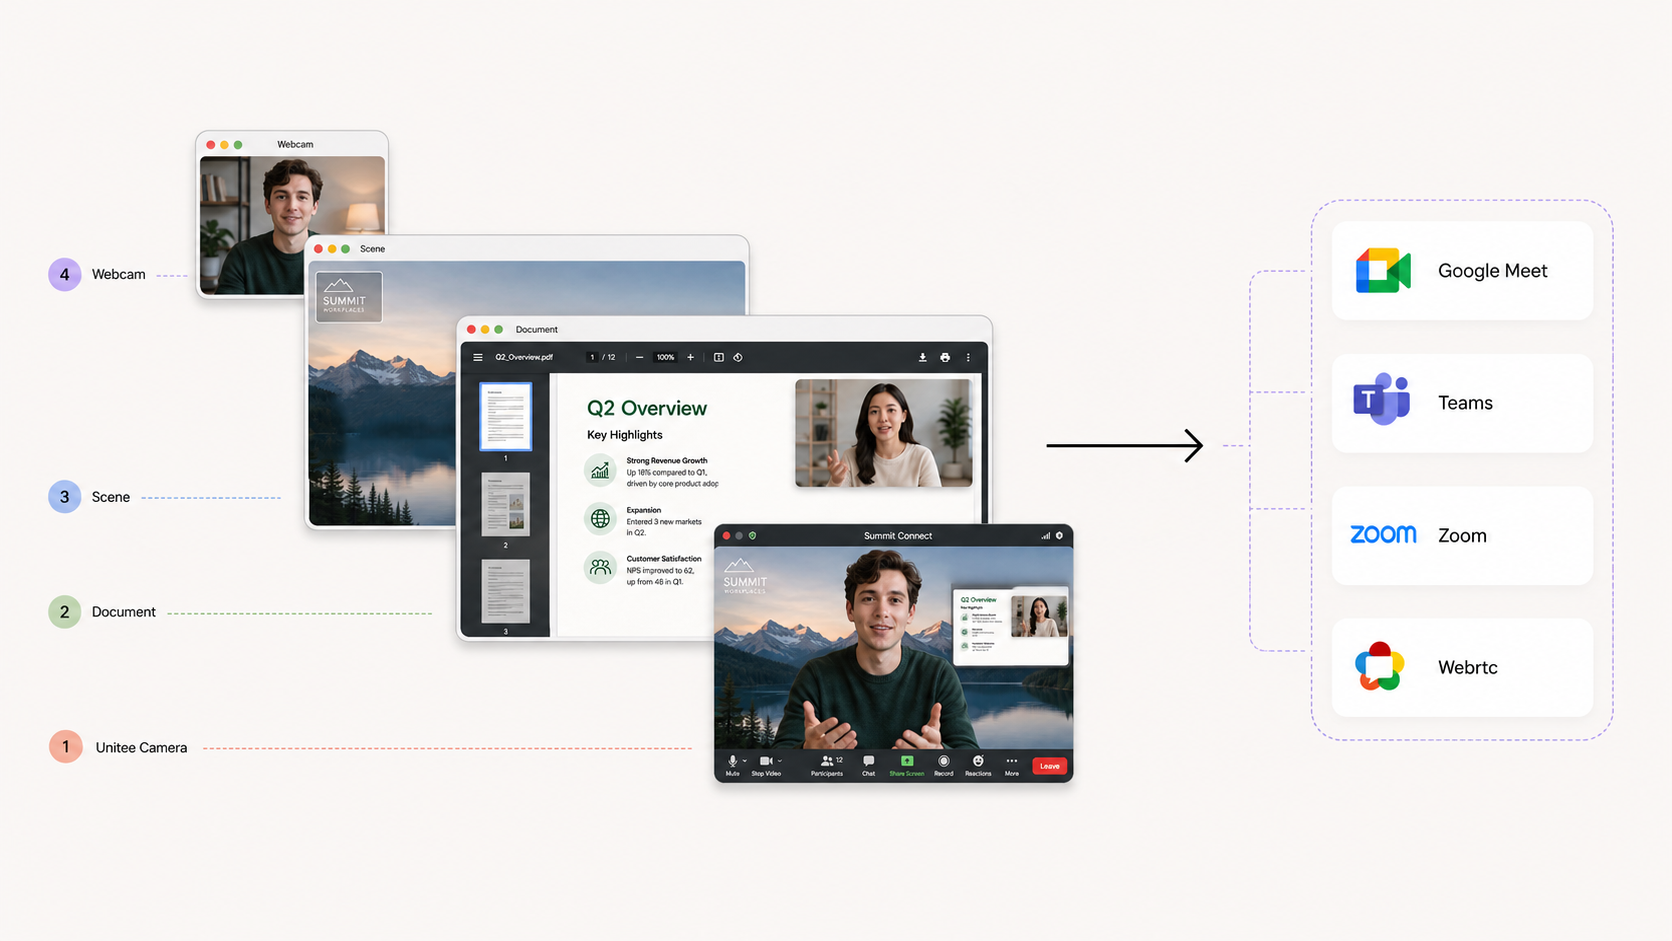Click the WebRTC logo icon

(1380, 666)
